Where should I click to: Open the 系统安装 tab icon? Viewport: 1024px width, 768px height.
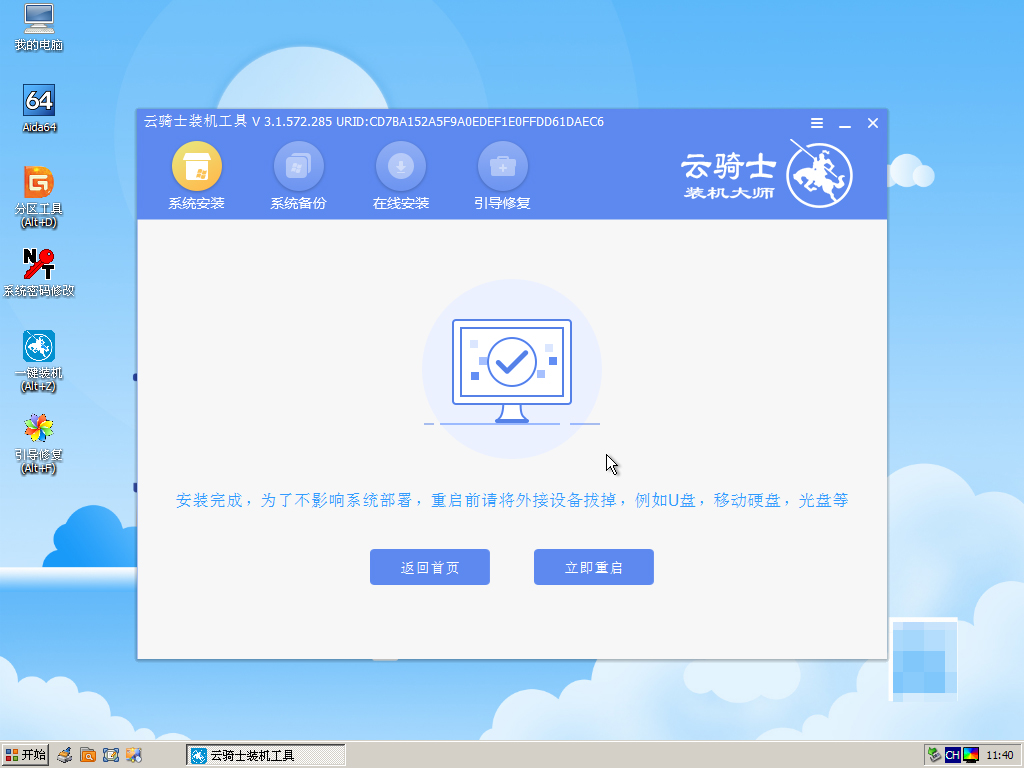click(x=197, y=167)
